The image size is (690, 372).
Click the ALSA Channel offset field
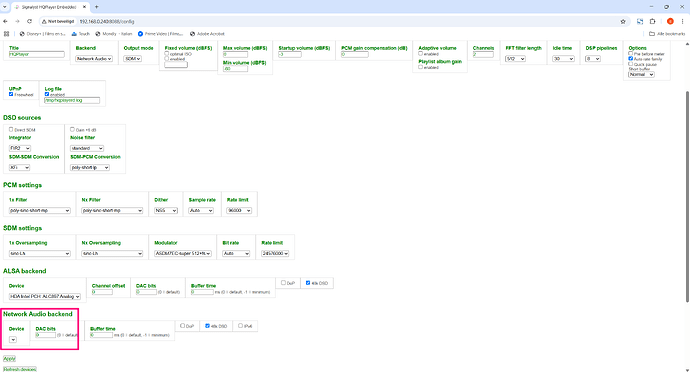(102, 292)
